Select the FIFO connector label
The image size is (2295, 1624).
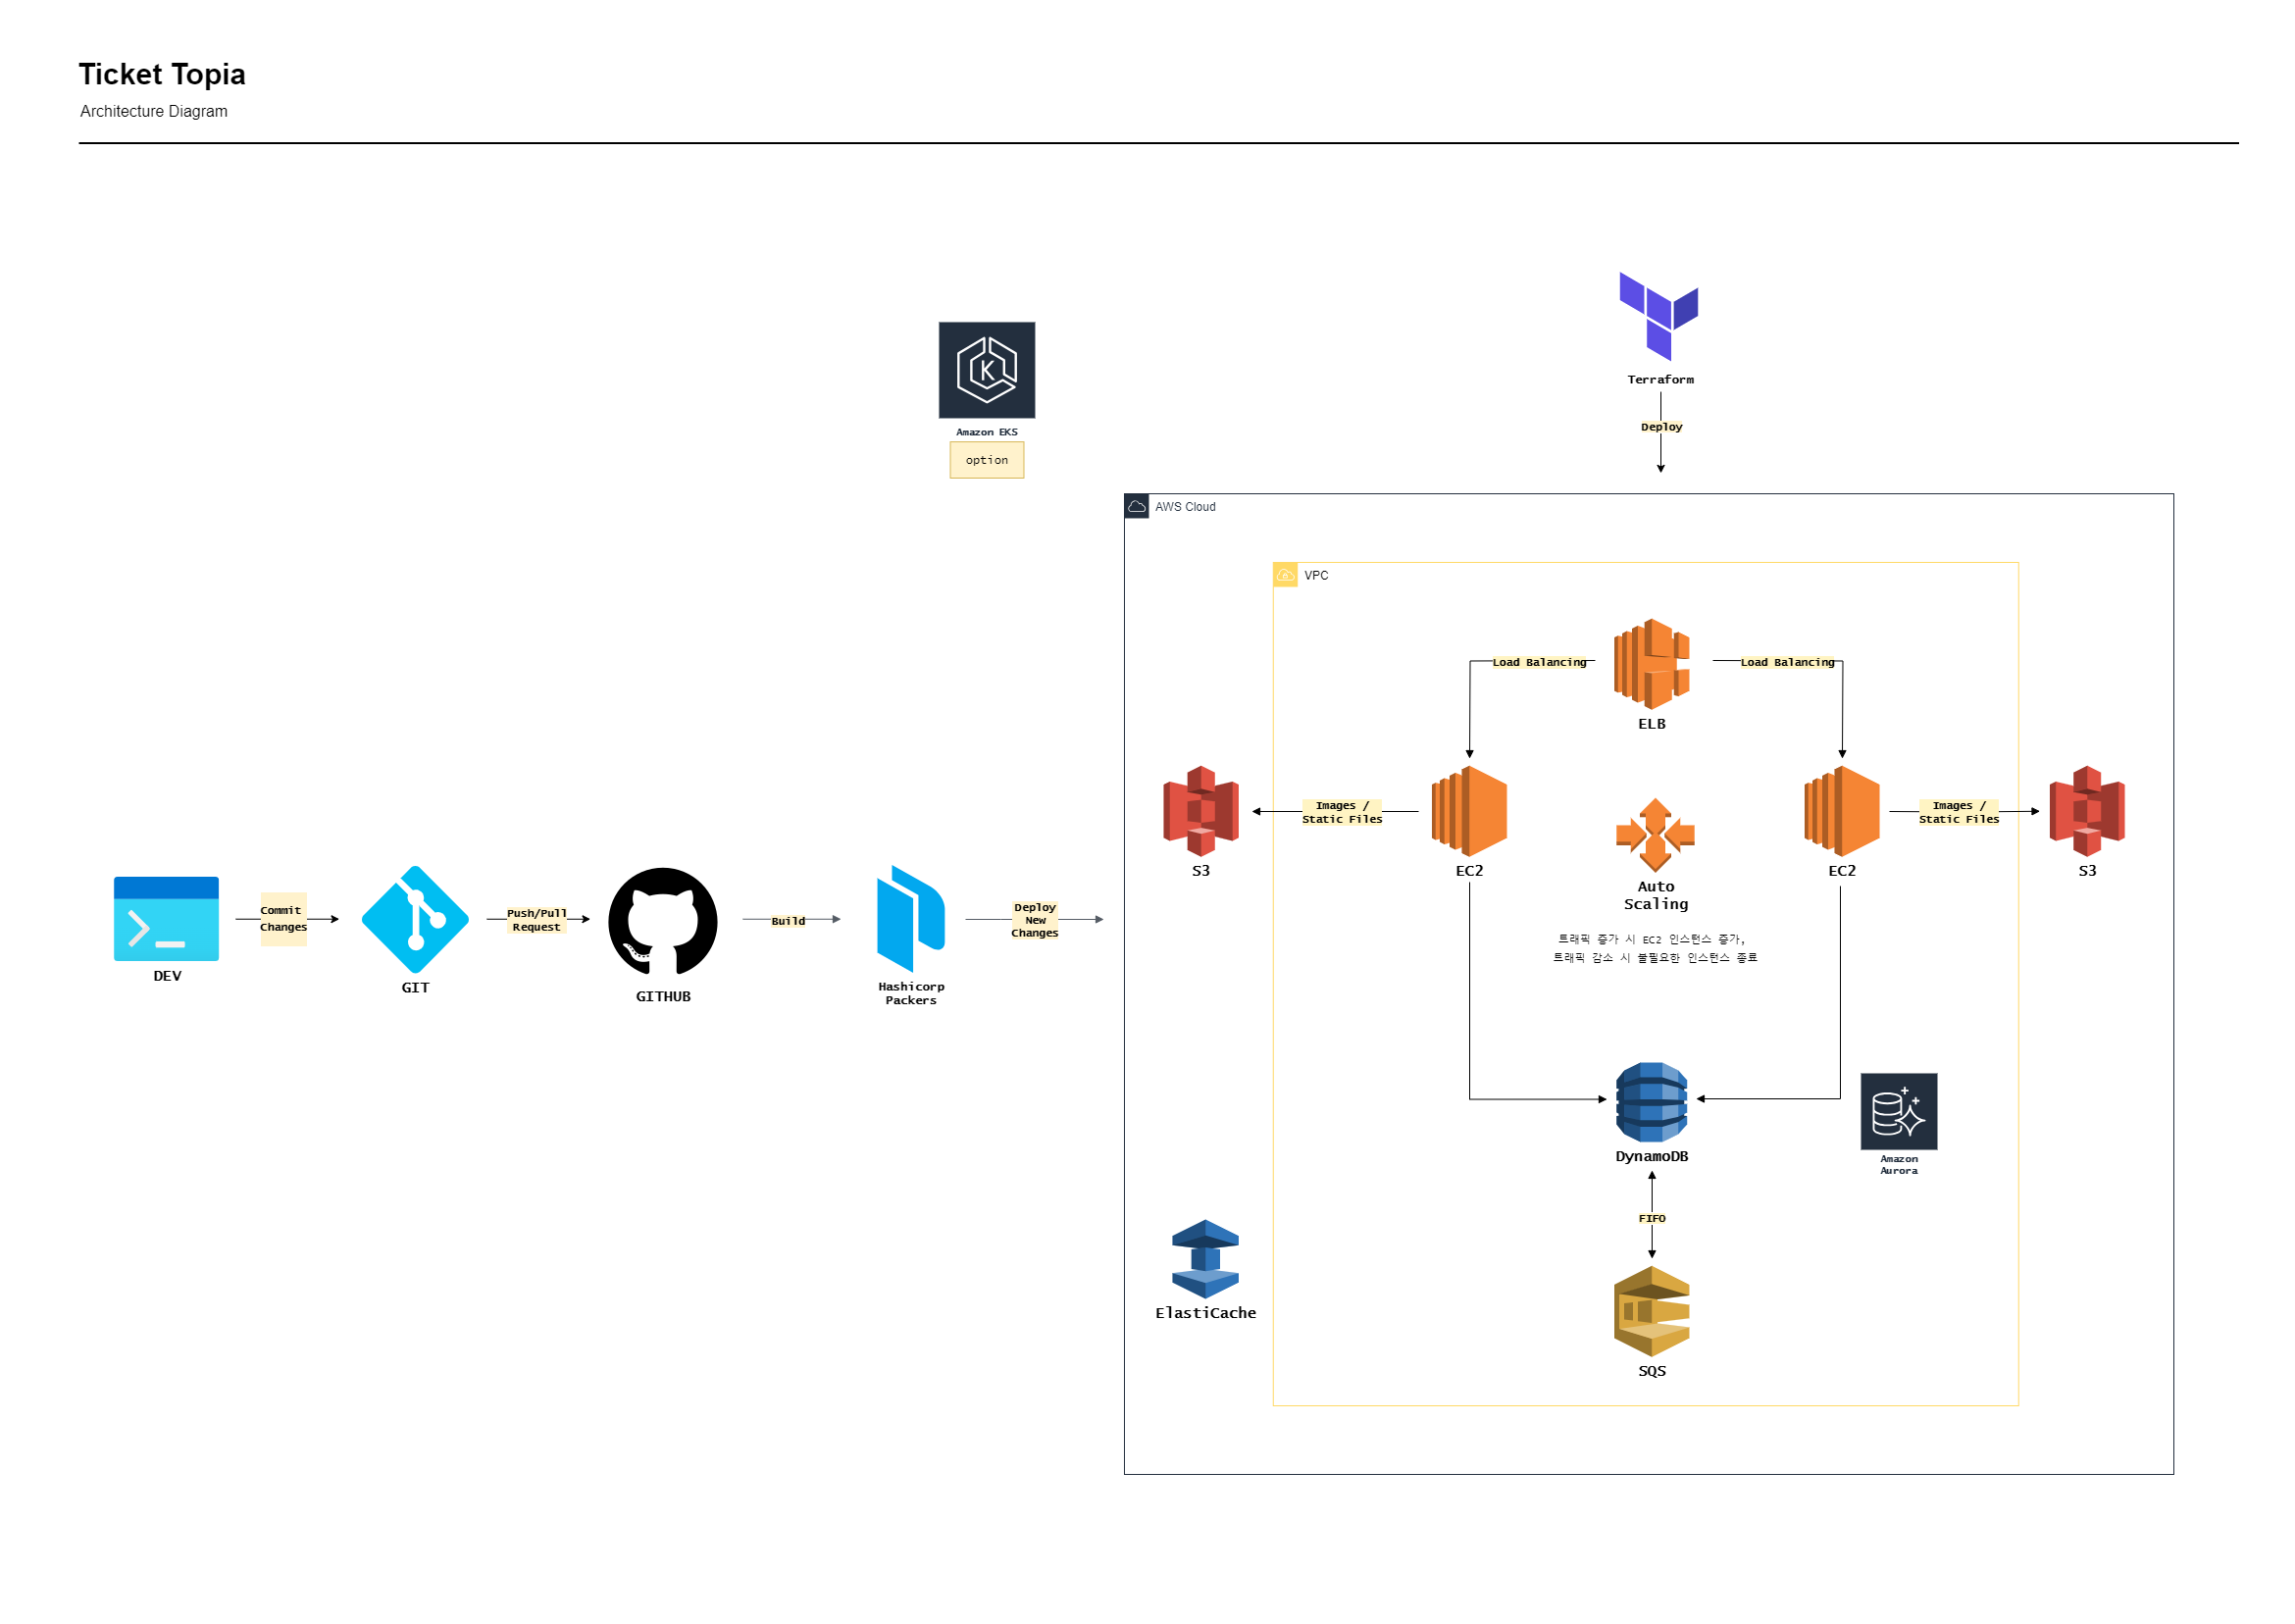(1651, 1218)
